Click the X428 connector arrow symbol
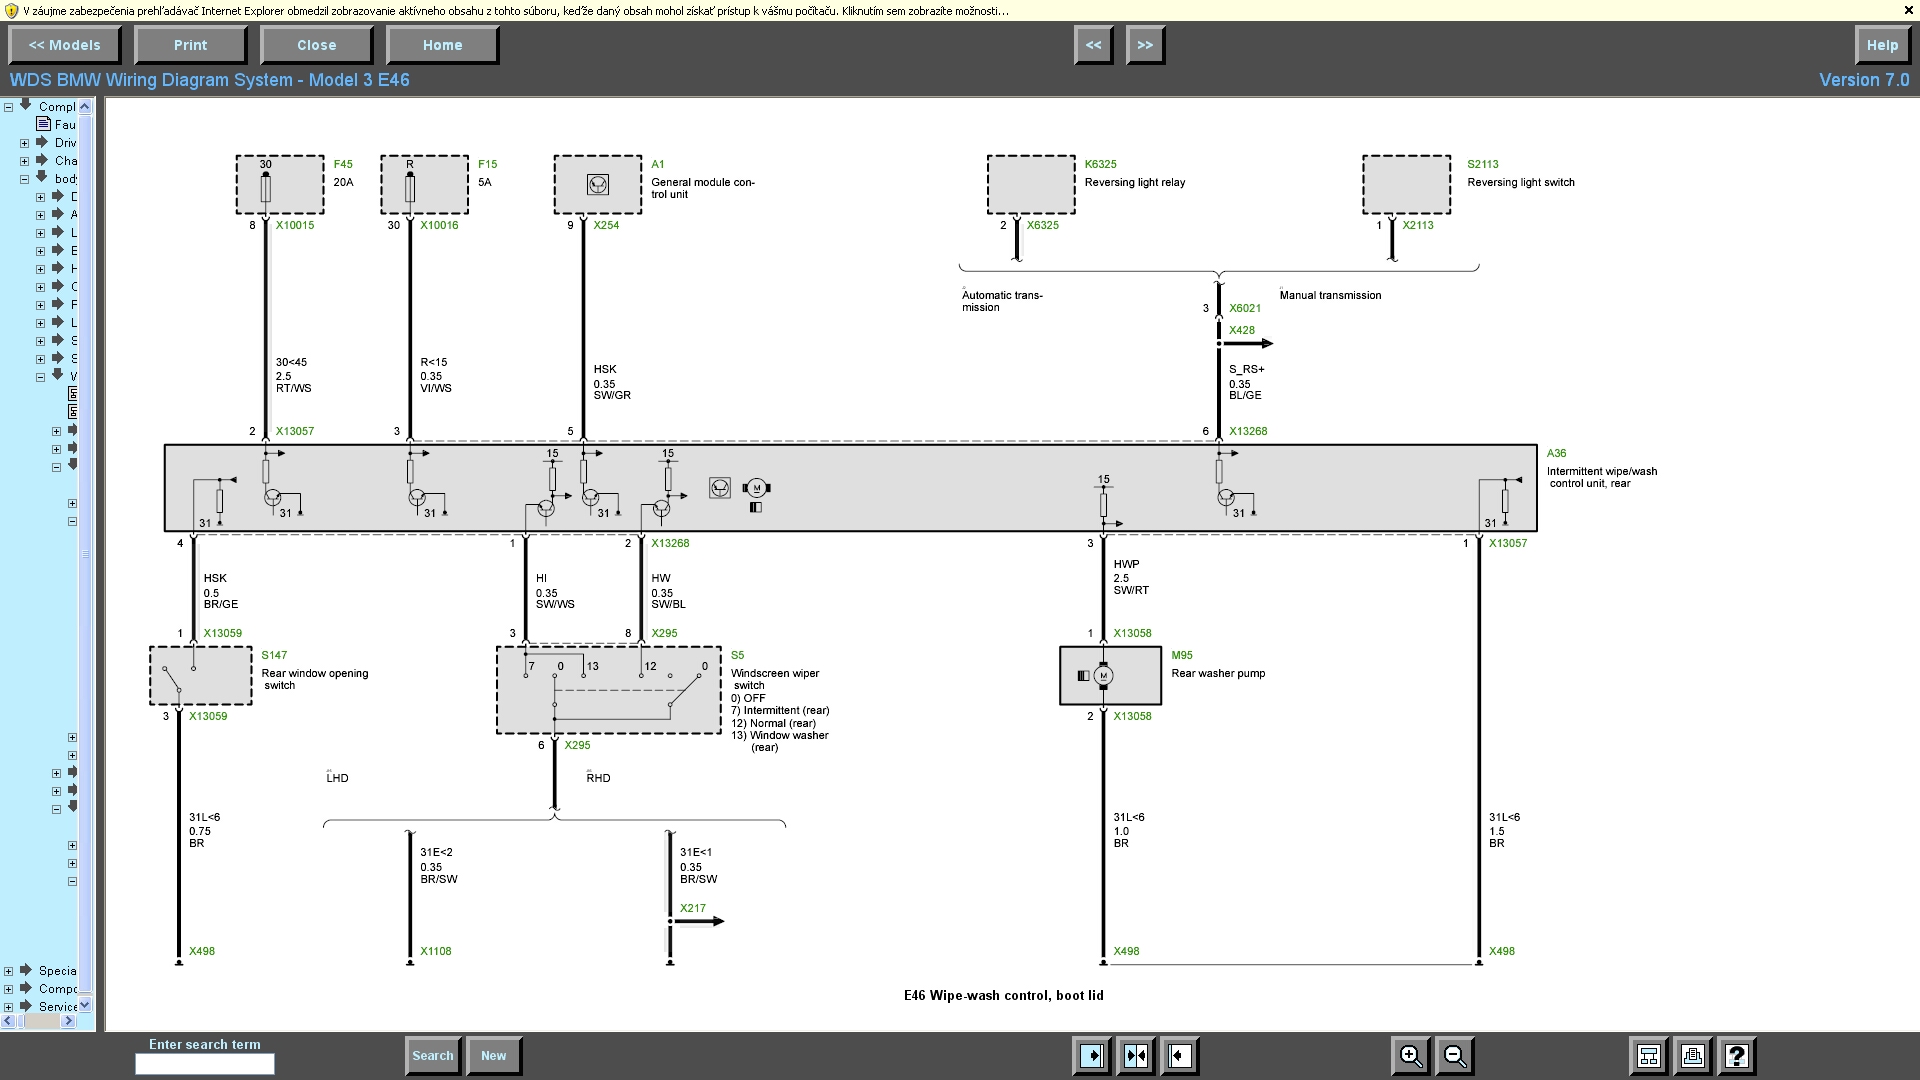This screenshot has height=1080, width=1920. [1246, 343]
